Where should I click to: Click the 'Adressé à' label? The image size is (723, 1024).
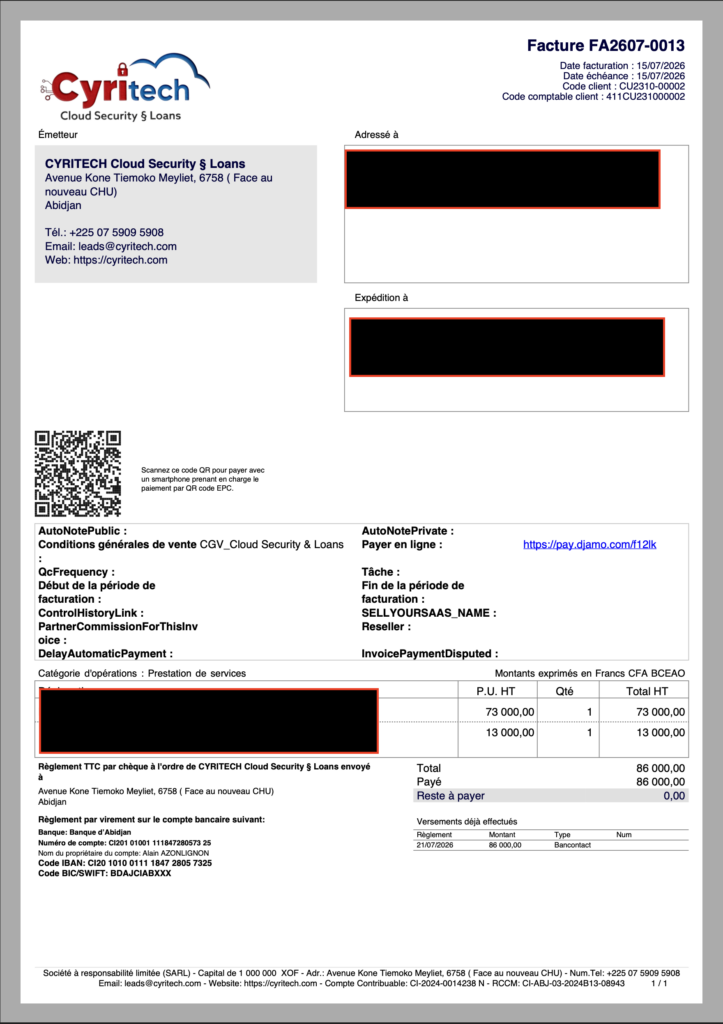point(376,135)
